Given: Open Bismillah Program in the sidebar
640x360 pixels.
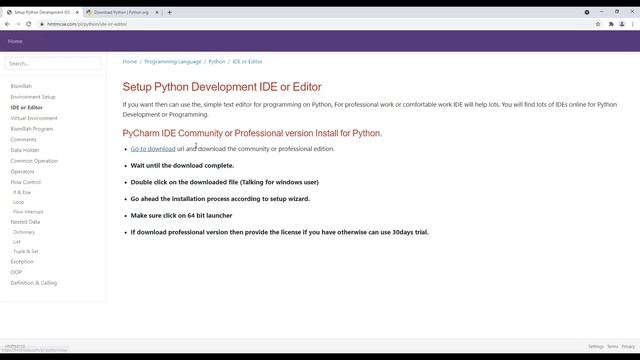Looking at the screenshot, I should pyautogui.click(x=32, y=129).
